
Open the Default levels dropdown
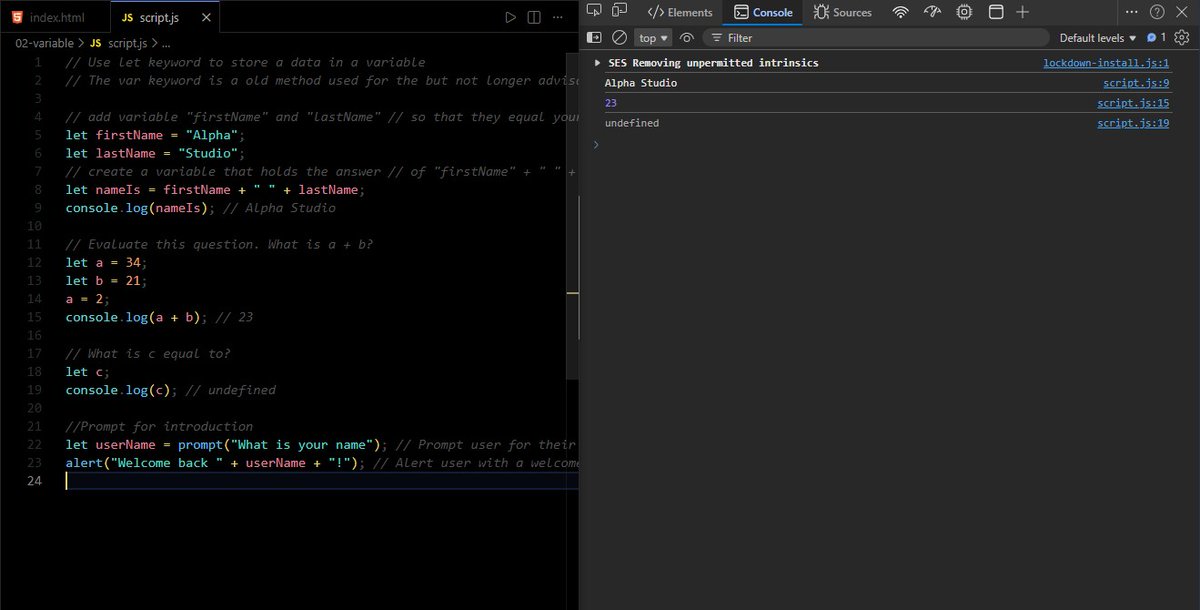point(1098,38)
